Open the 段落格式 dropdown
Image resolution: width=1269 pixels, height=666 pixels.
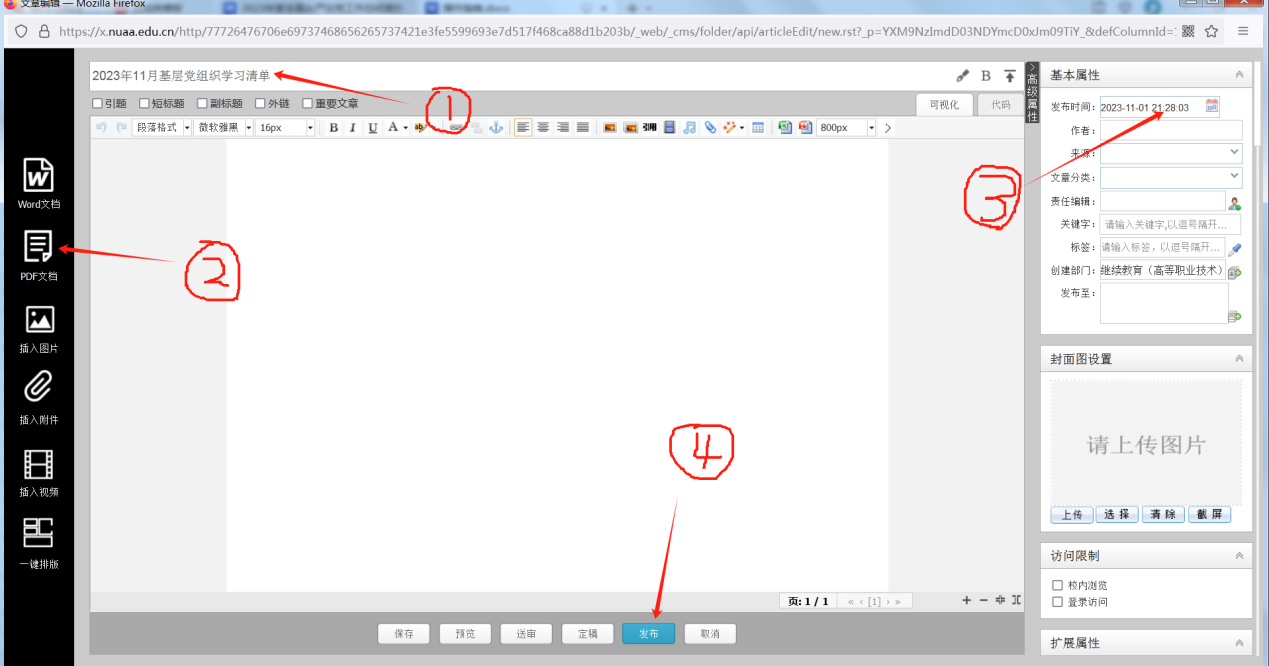[x=161, y=127]
